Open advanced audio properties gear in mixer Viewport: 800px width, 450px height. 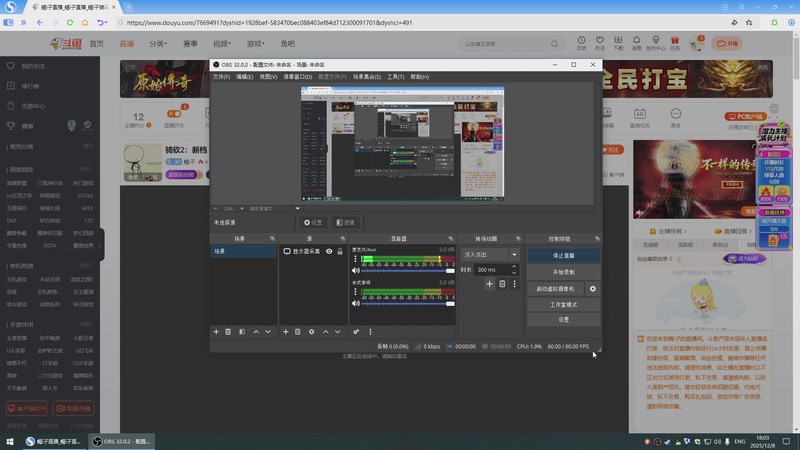(356, 331)
